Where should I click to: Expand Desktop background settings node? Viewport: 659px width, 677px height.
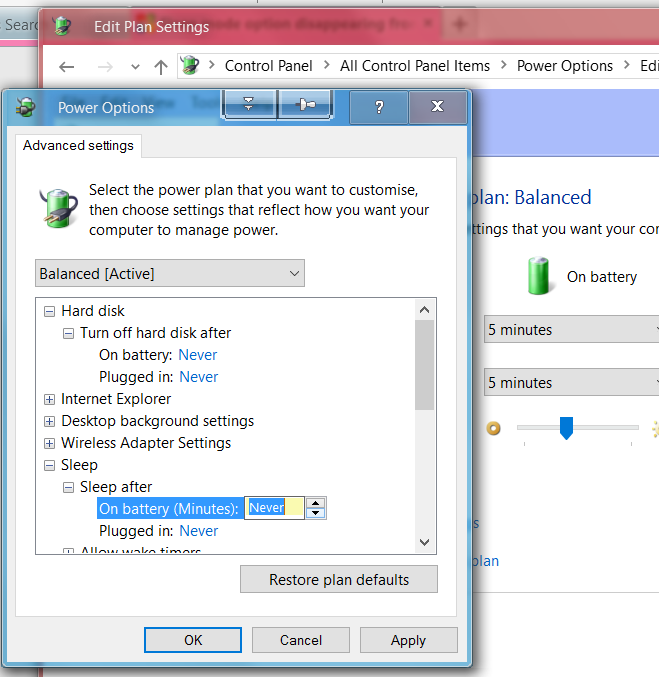[x=50, y=421]
